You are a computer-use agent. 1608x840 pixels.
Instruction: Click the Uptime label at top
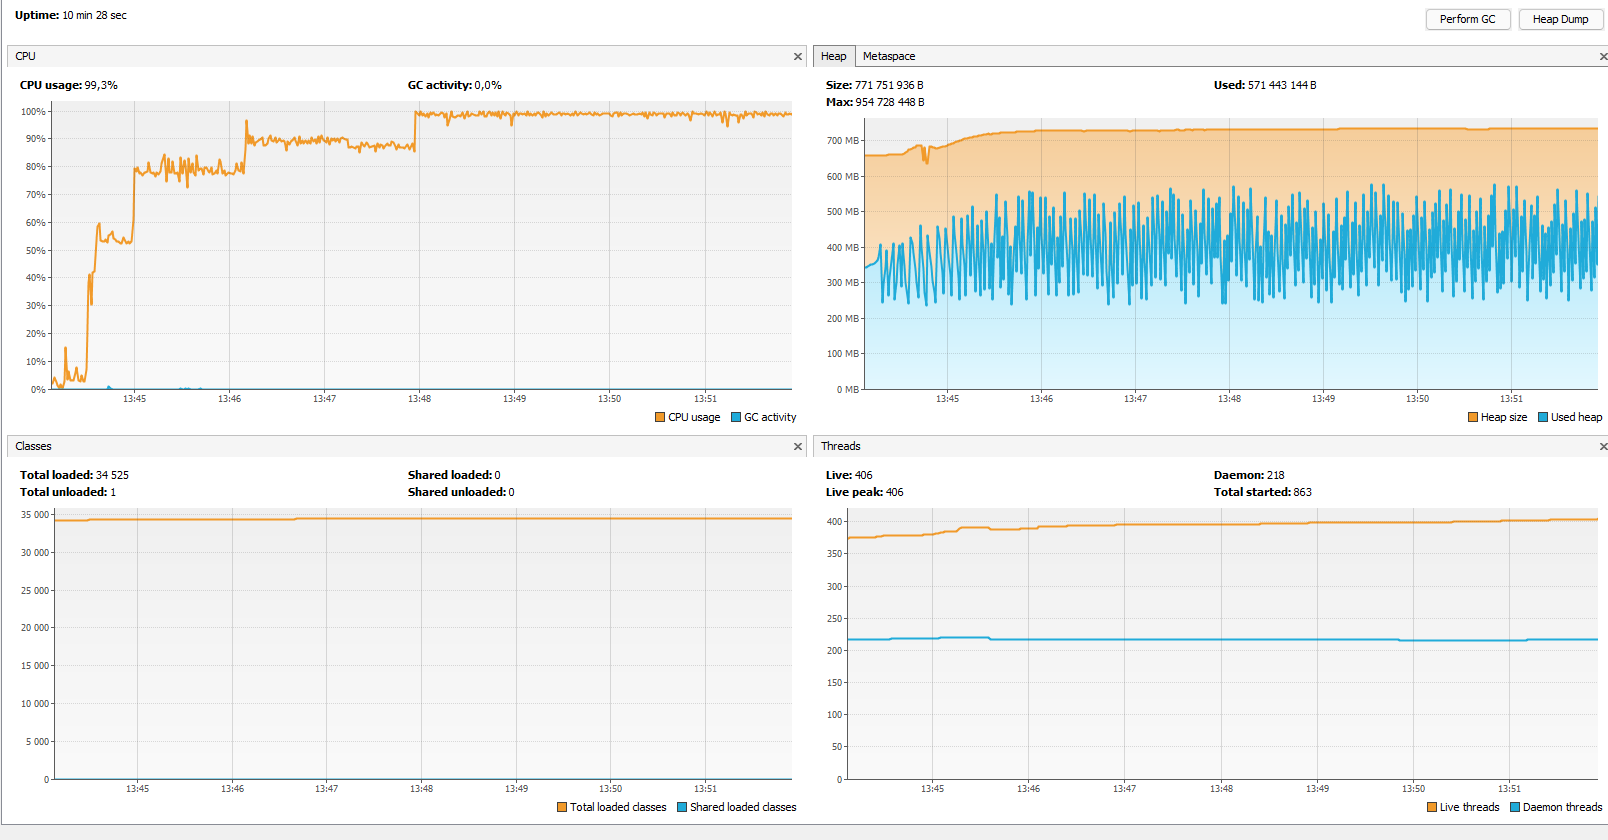point(37,15)
